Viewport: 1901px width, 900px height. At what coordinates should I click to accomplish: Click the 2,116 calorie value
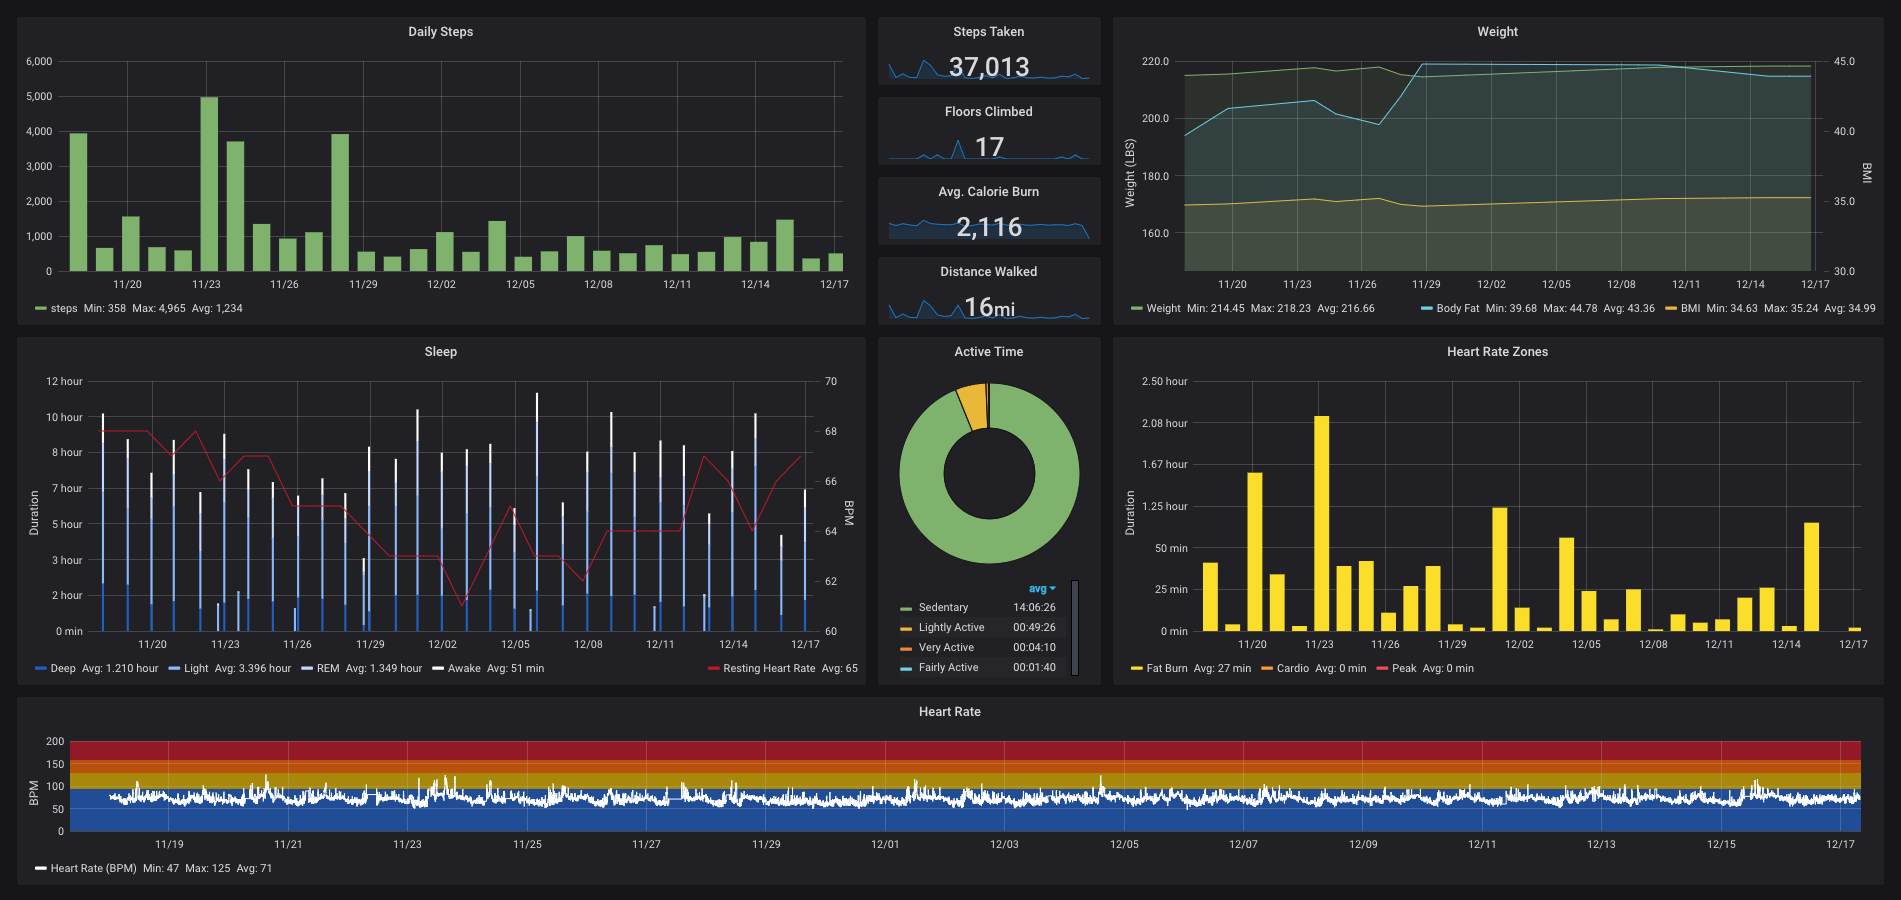pos(988,227)
